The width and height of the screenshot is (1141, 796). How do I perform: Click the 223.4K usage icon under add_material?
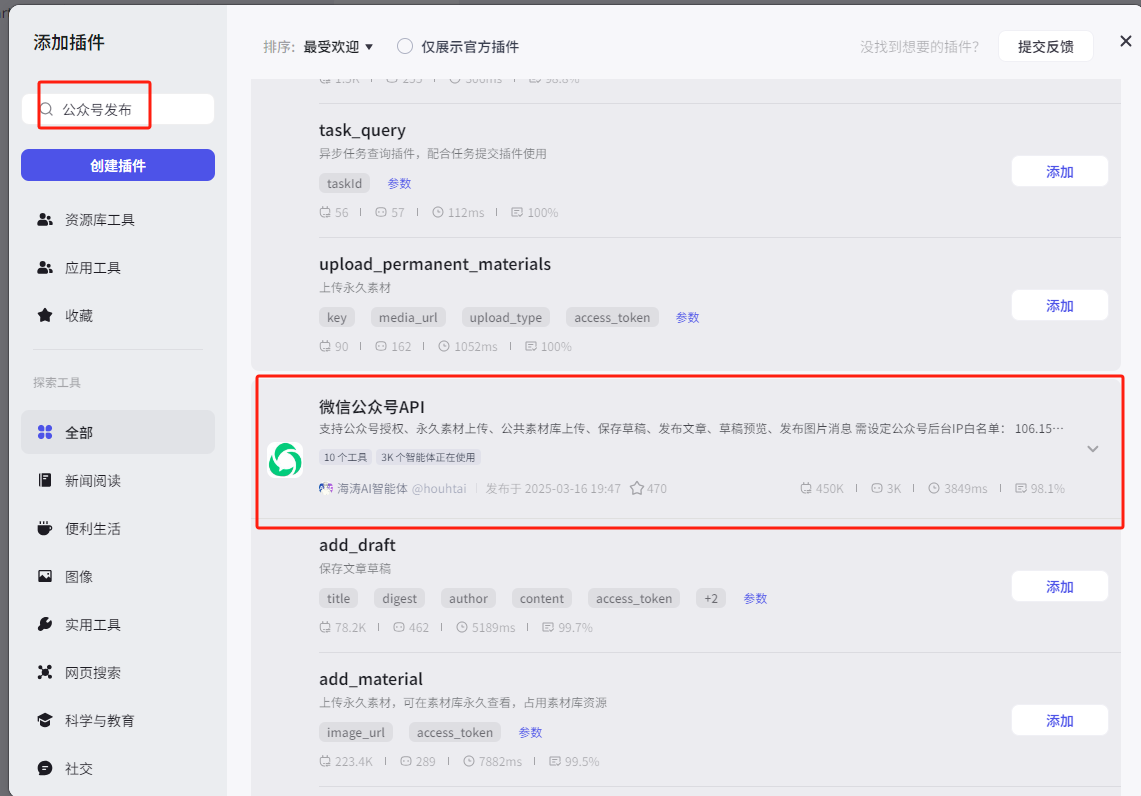tap(325, 761)
